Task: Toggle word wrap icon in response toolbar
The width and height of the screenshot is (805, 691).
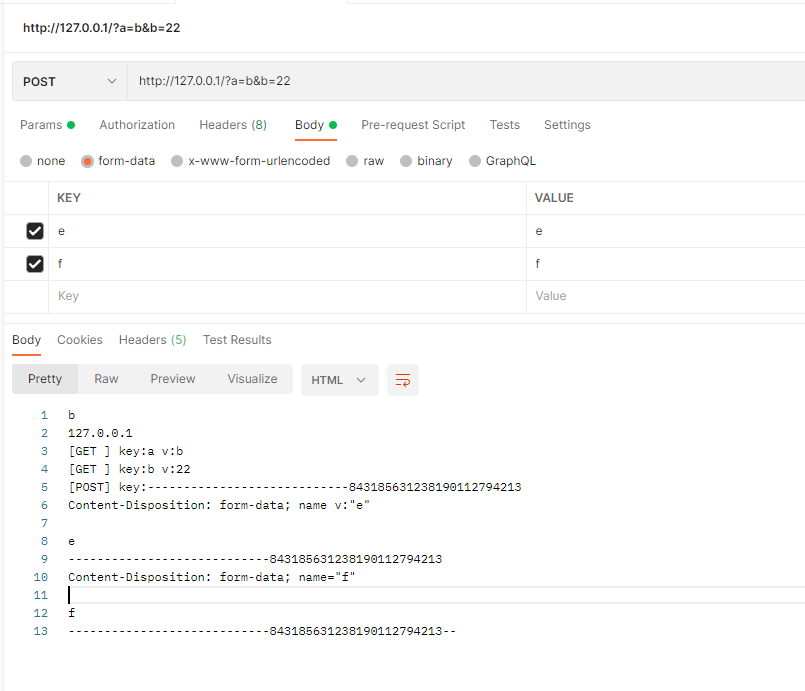Action: 402,380
